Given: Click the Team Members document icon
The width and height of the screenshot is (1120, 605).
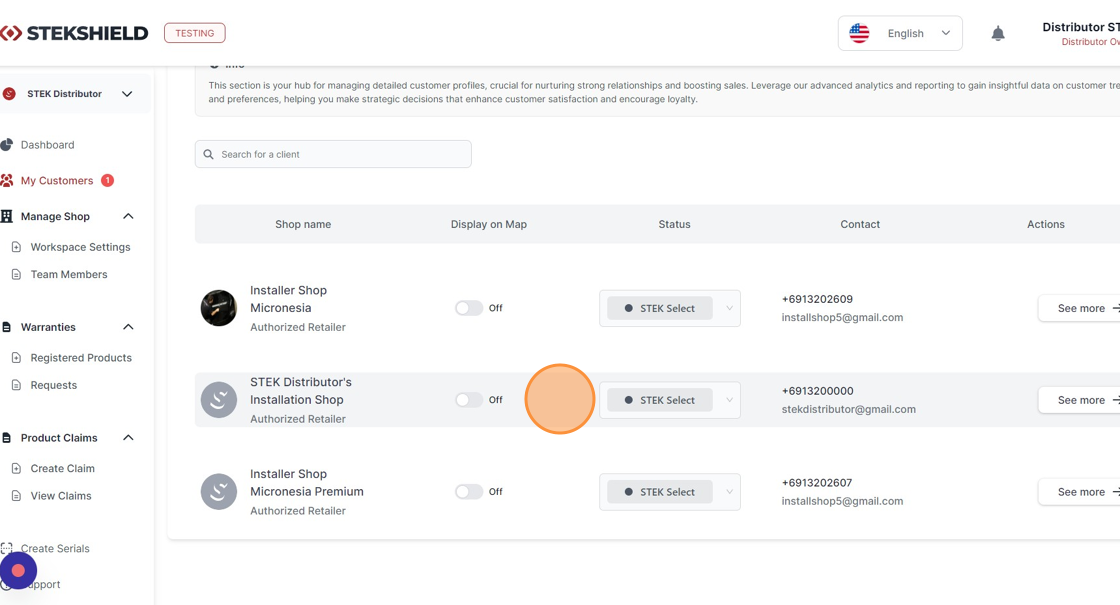Looking at the screenshot, I should 16,274.
